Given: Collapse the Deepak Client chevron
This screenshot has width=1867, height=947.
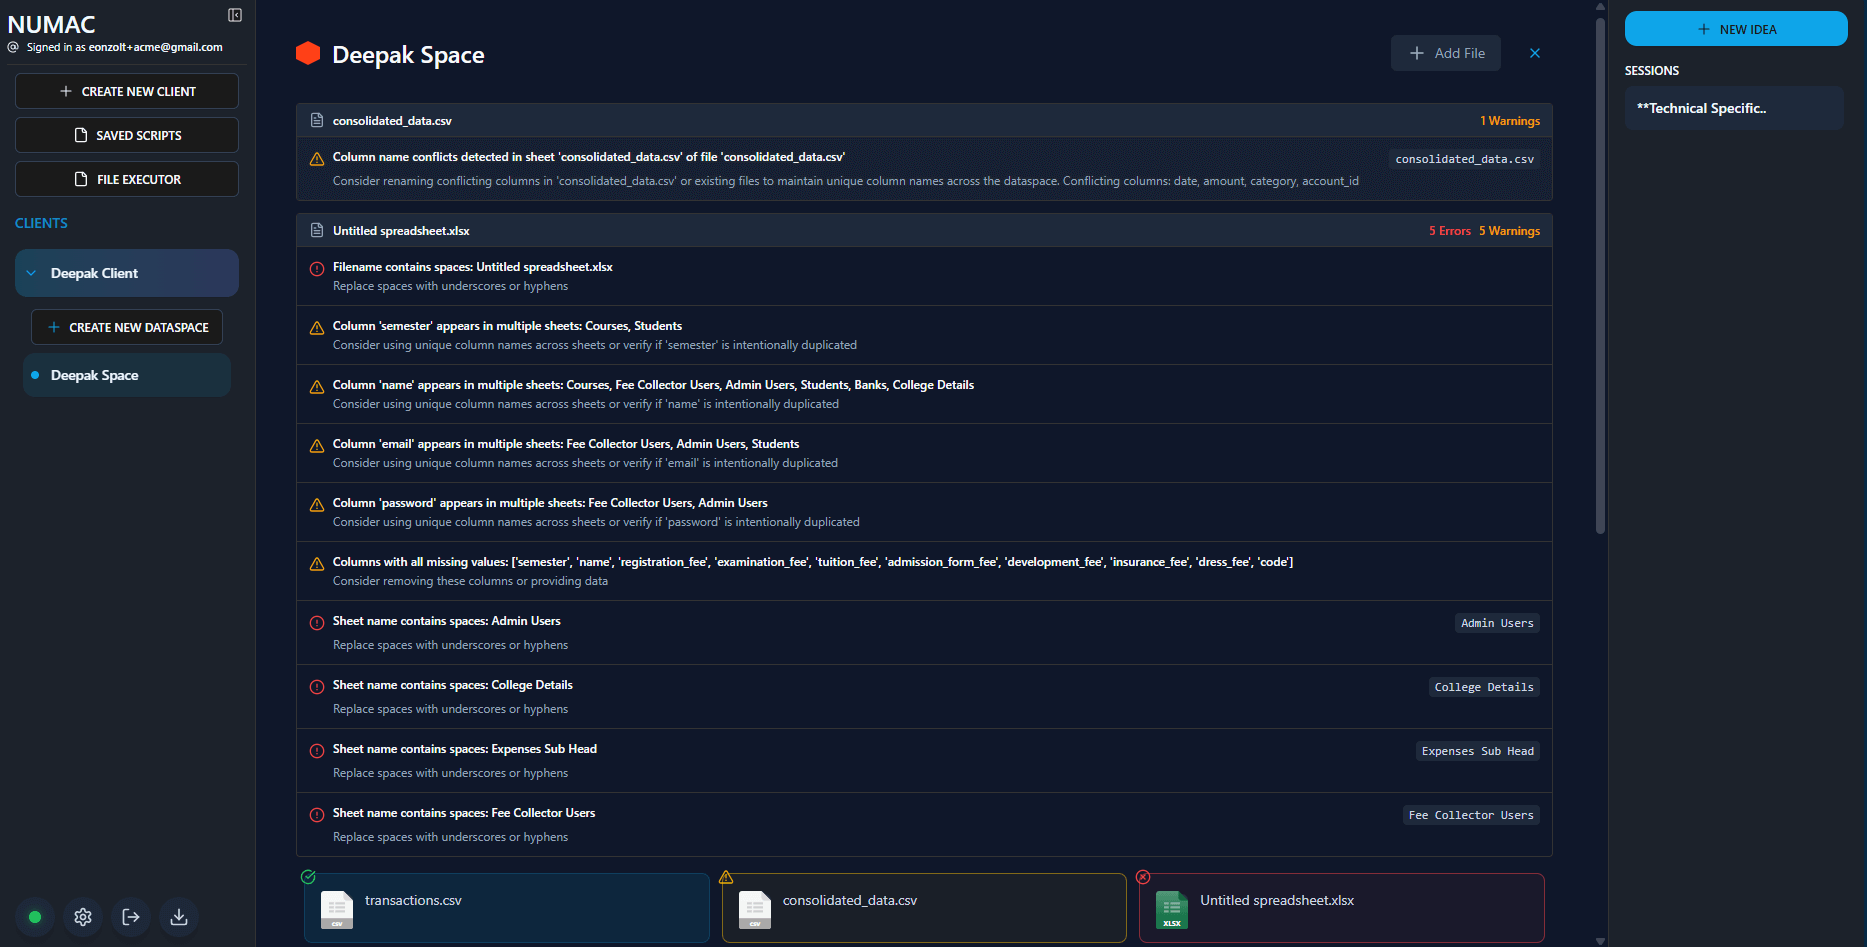Looking at the screenshot, I should point(31,273).
